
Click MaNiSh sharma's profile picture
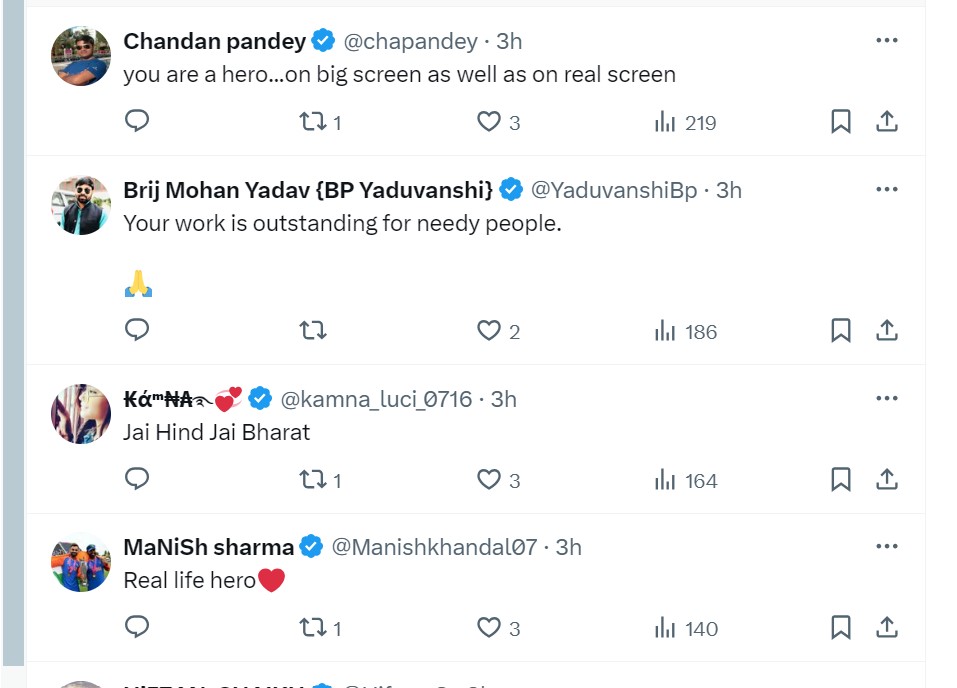point(80,563)
